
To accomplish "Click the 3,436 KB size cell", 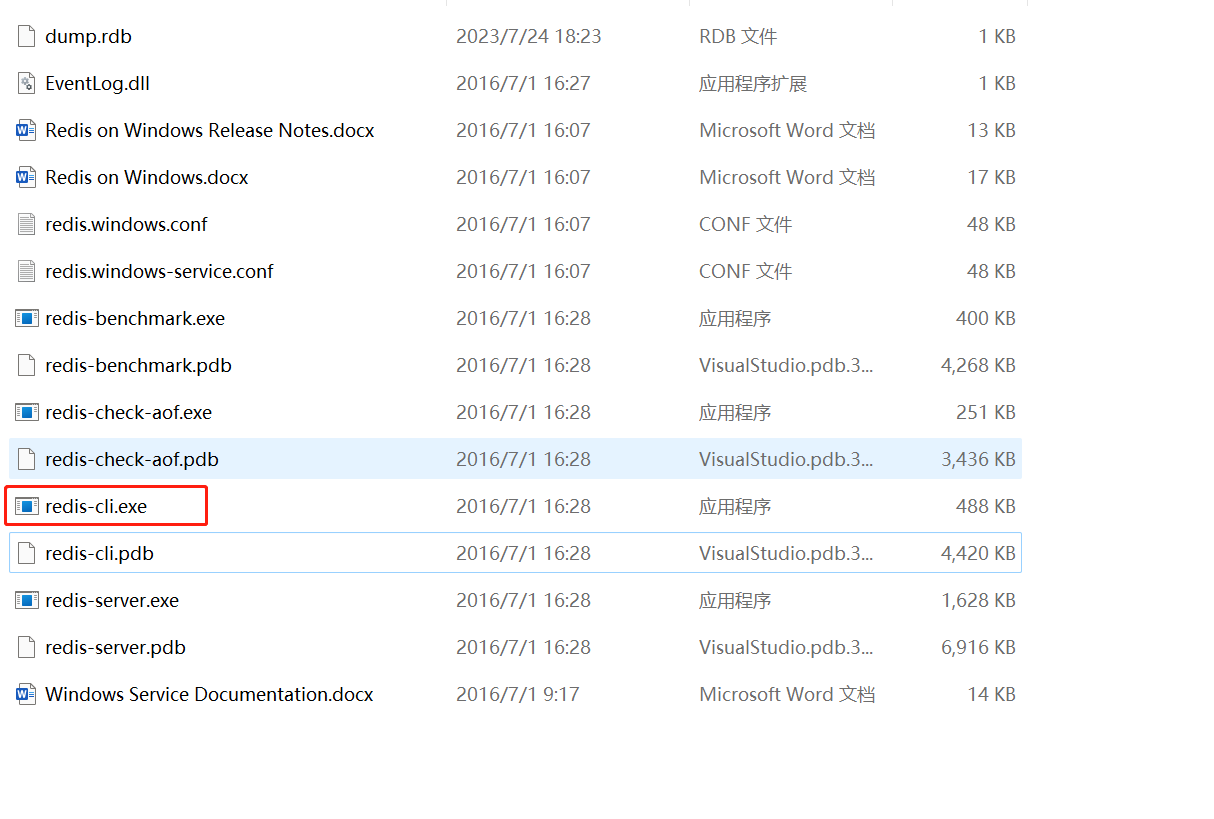I will (x=978, y=459).
